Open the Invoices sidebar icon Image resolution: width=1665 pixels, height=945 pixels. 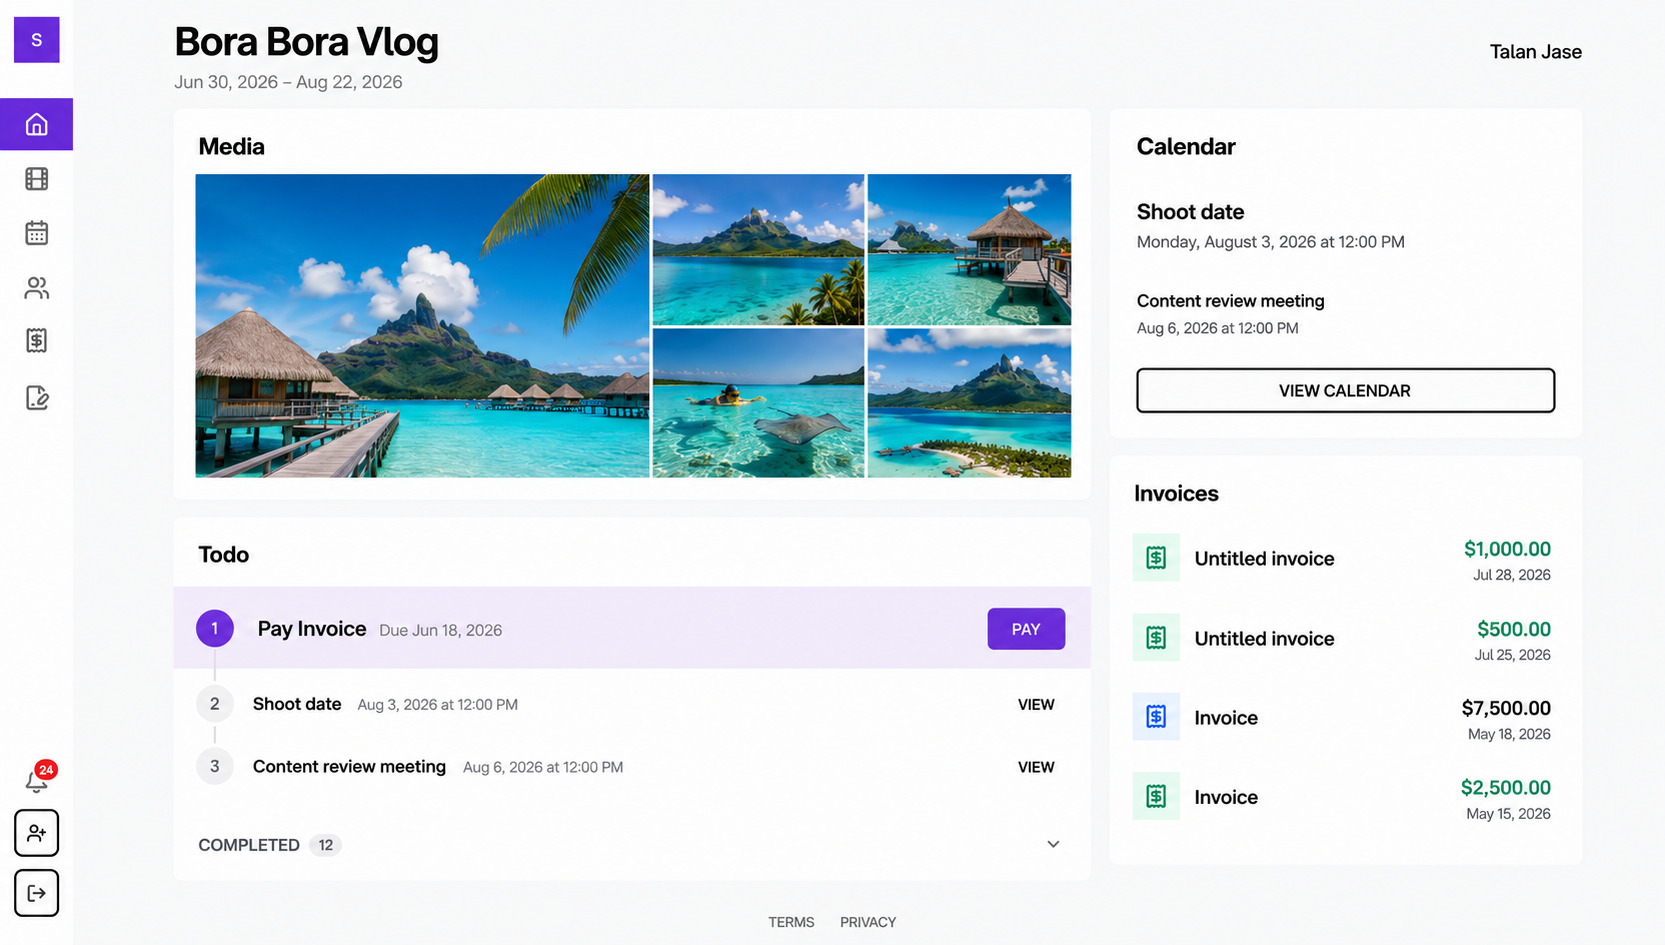point(36,341)
